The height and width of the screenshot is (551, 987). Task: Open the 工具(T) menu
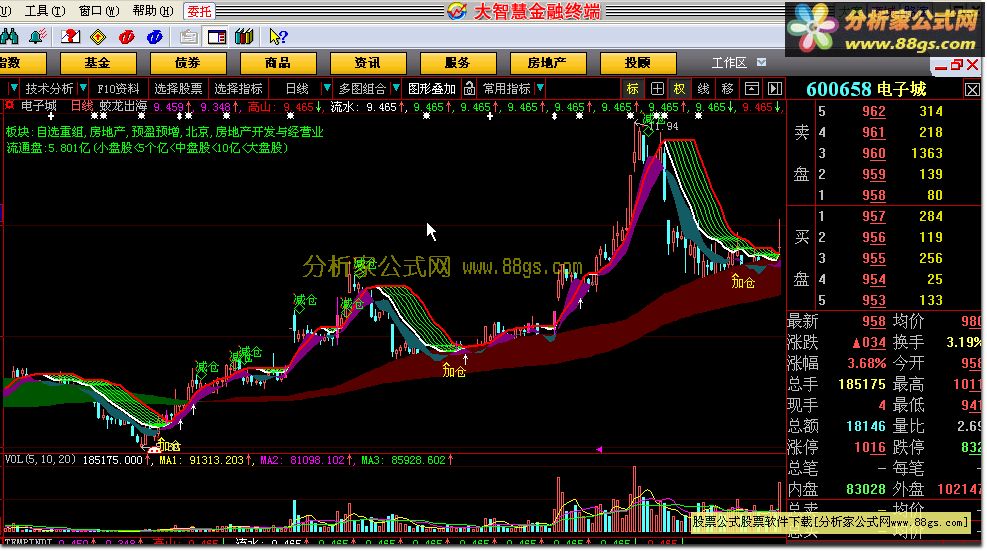[x=45, y=11]
